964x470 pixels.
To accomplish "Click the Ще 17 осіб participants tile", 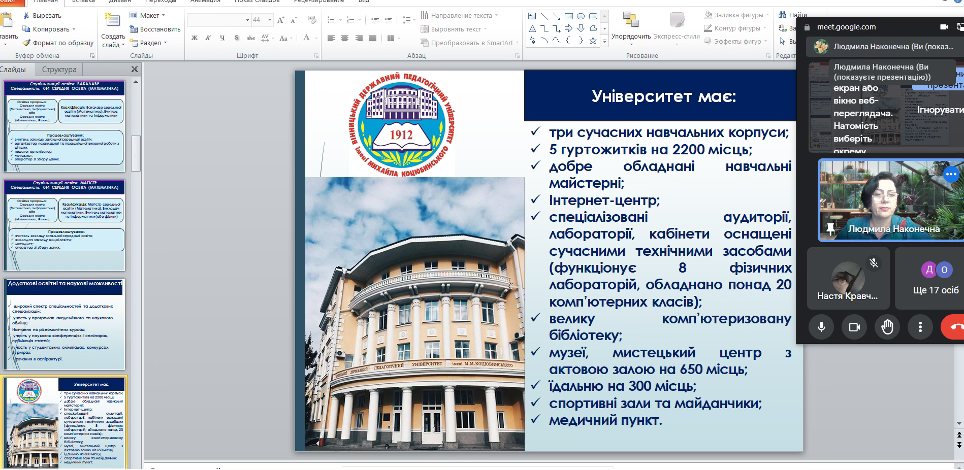I will pos(930,278).
